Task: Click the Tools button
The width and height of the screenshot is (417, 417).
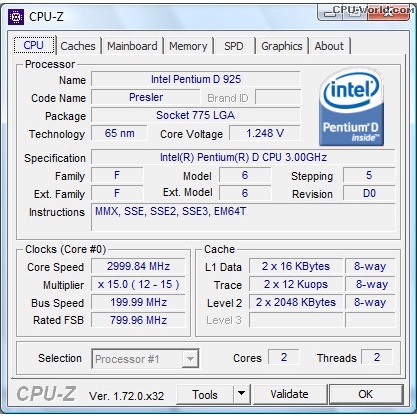Action: 205,394
